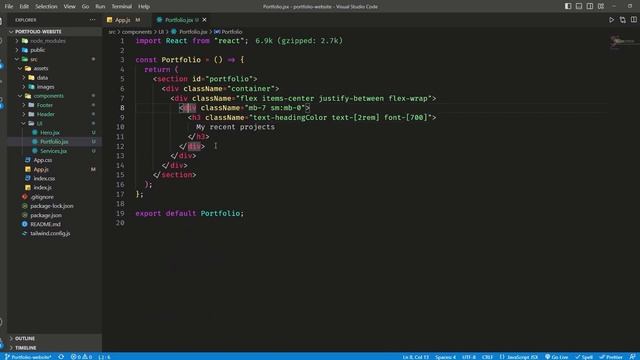The height and width of the screenshot is (360, 640).
Task: Open Explorer views and more actions ellipsis
Action: point(93,20)
